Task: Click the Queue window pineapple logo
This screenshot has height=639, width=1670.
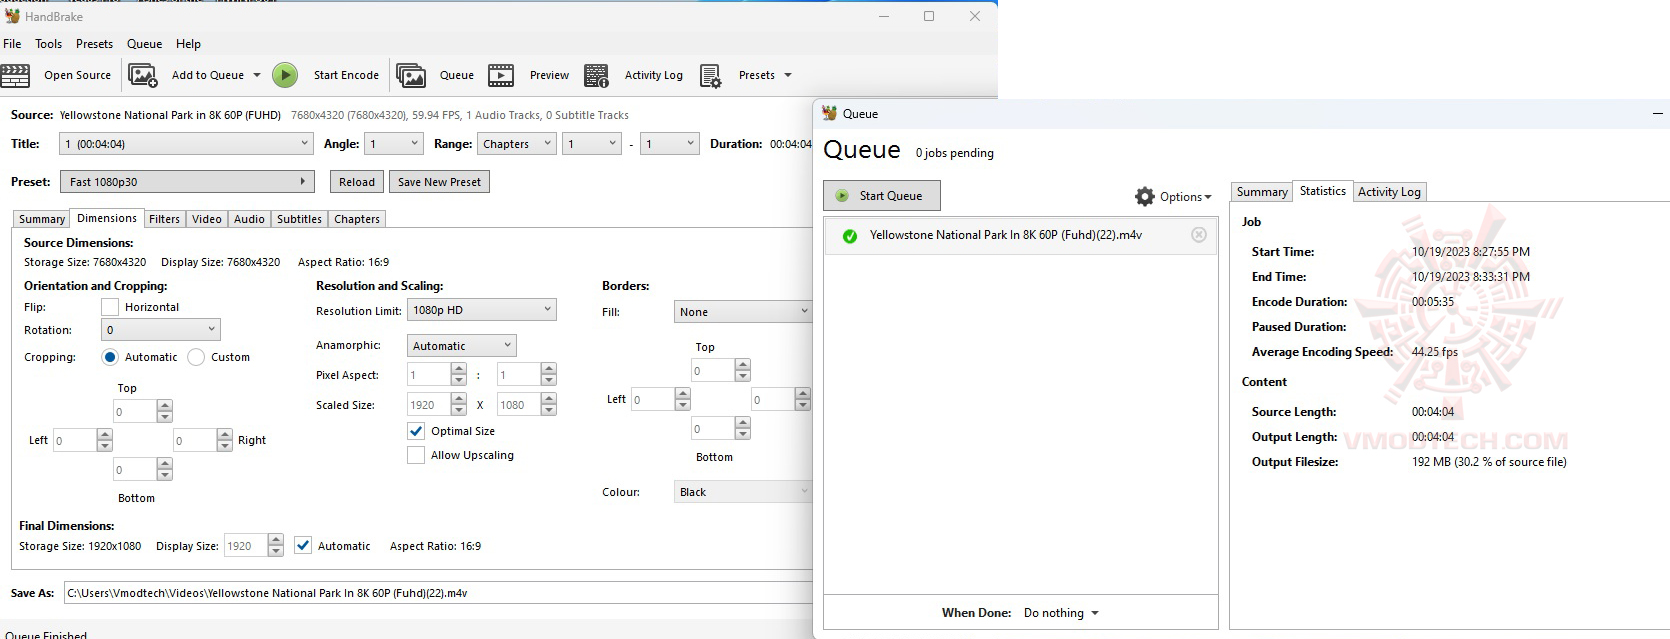Action: 829,113
